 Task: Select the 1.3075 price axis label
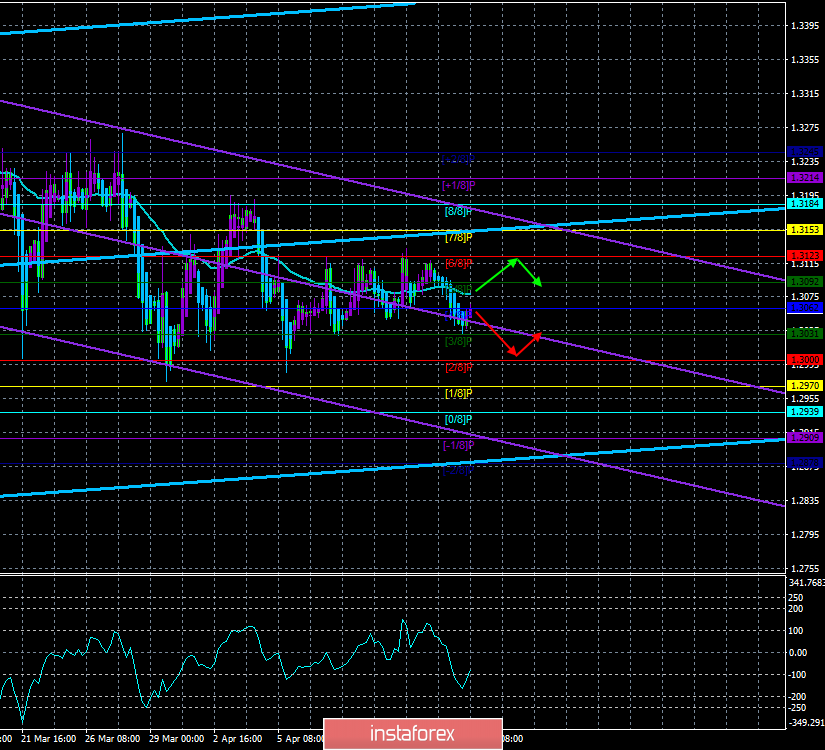tap(805, 297)
